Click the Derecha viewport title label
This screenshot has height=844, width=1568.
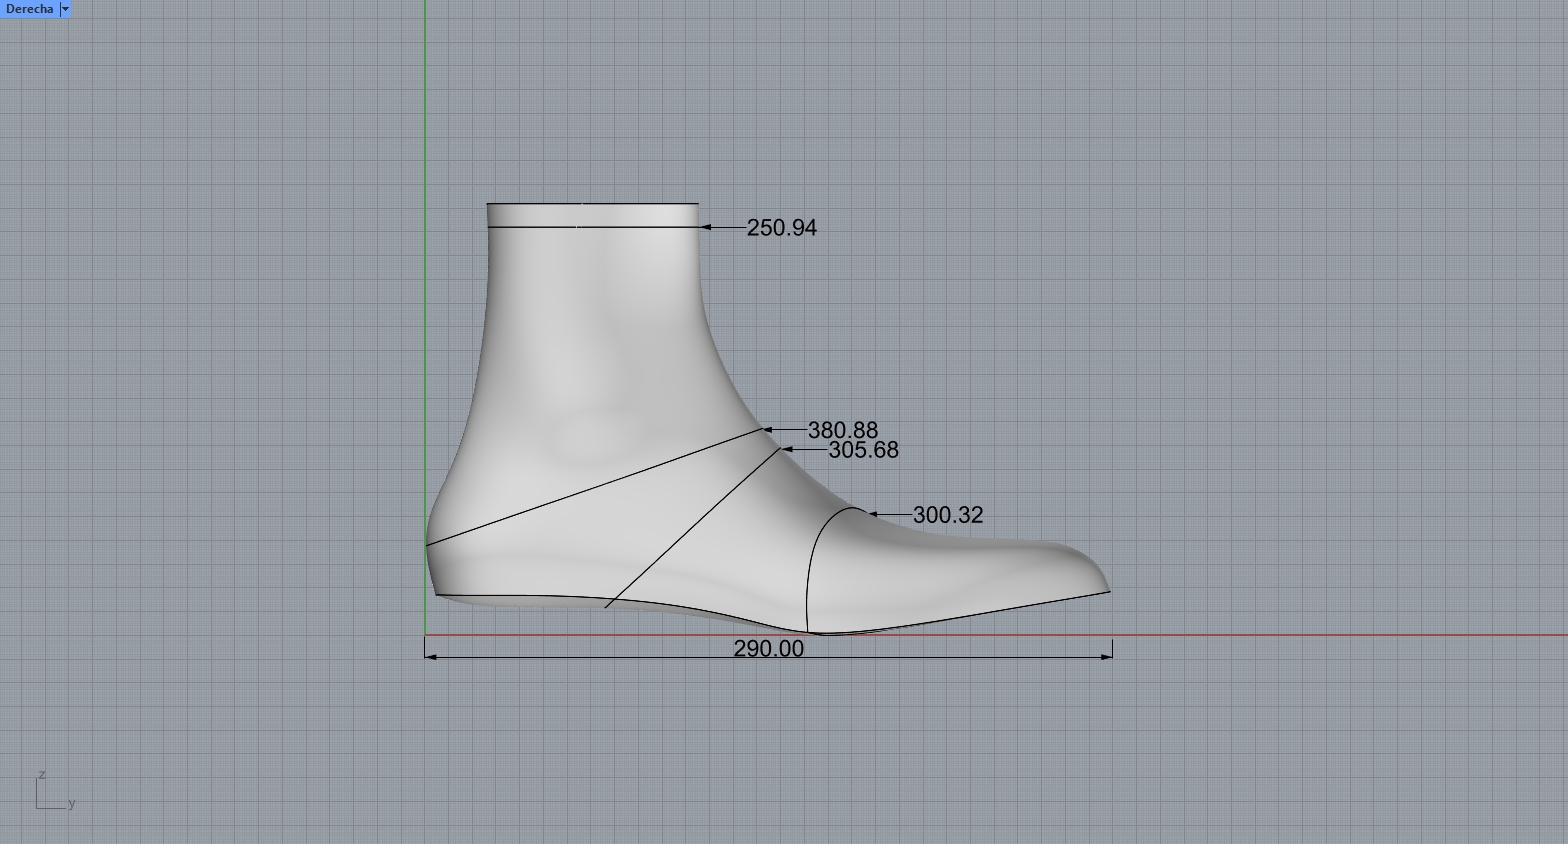pyautogui.click(x=29, y=9)
